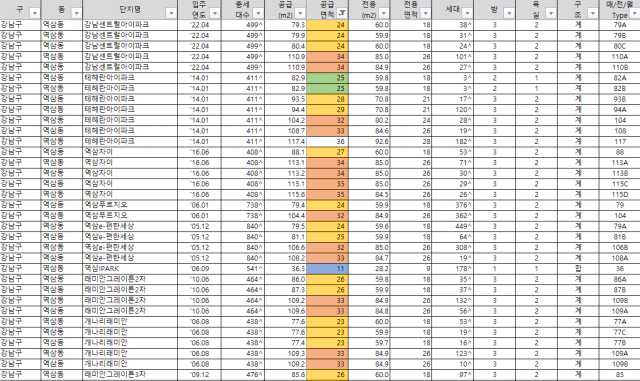
Task: Click Type cell 108A
Action: pyautogui.click(x=620, y=258)
